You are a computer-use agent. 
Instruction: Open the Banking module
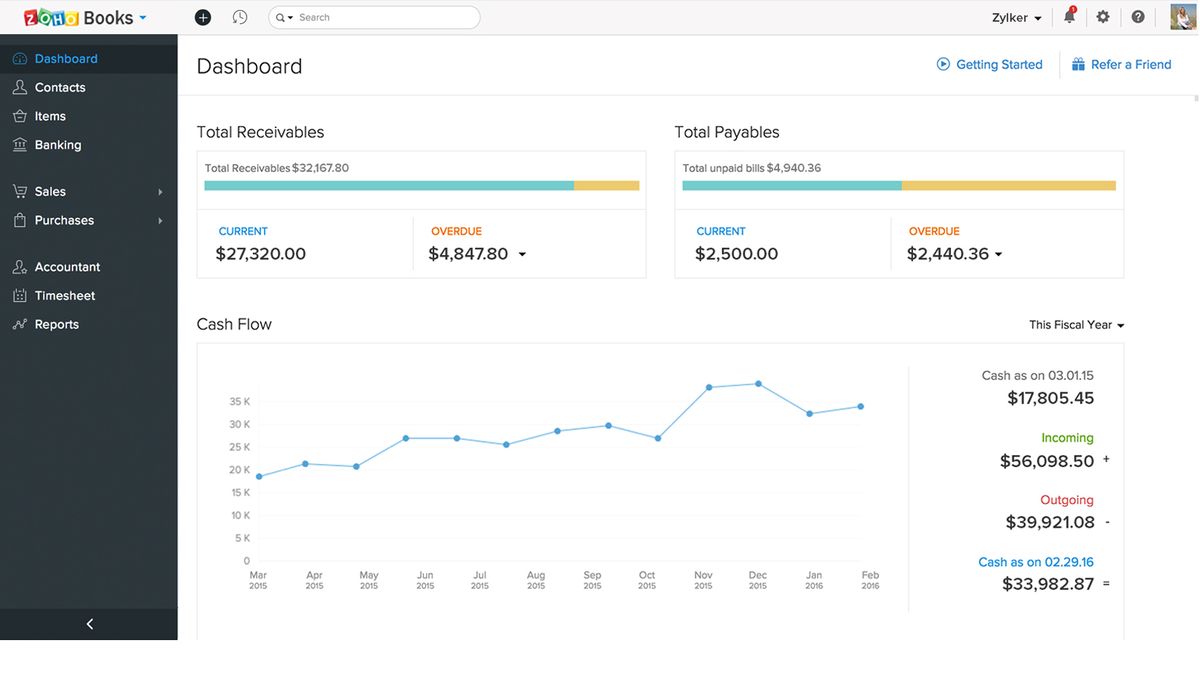click(58, 144)
